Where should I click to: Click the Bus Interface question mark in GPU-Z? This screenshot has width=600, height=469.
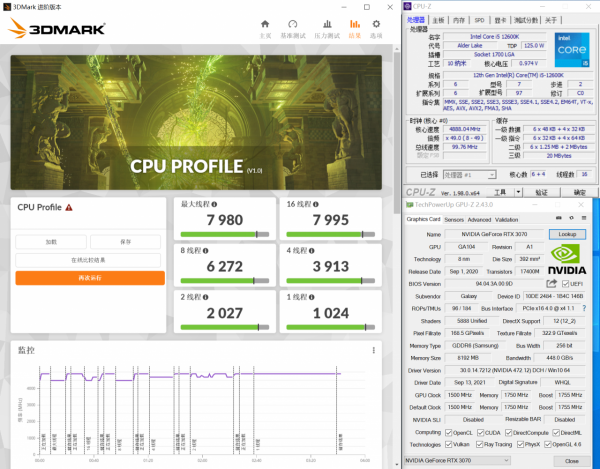584,308
